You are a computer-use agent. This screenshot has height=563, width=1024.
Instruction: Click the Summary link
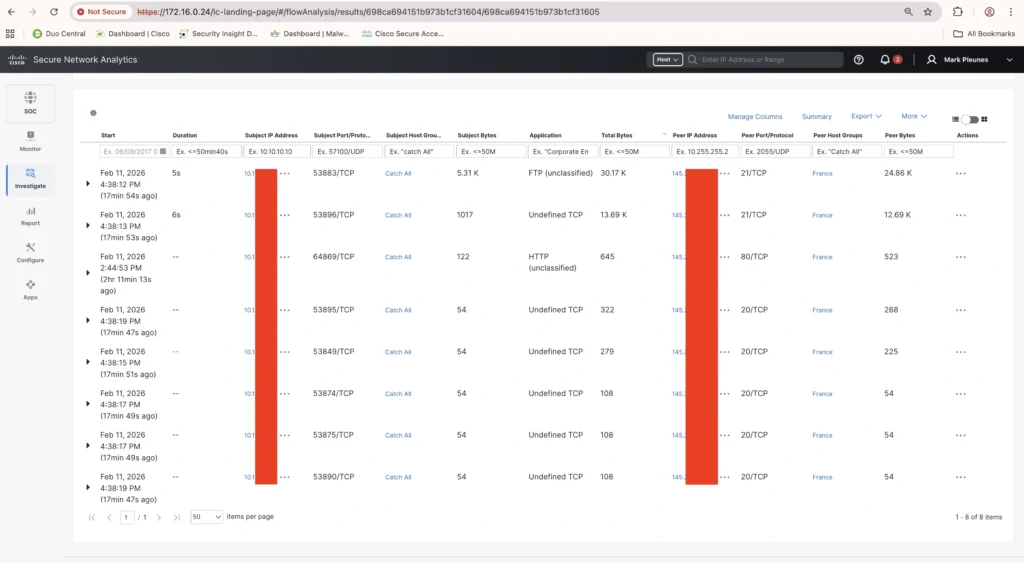pos(816,117)
